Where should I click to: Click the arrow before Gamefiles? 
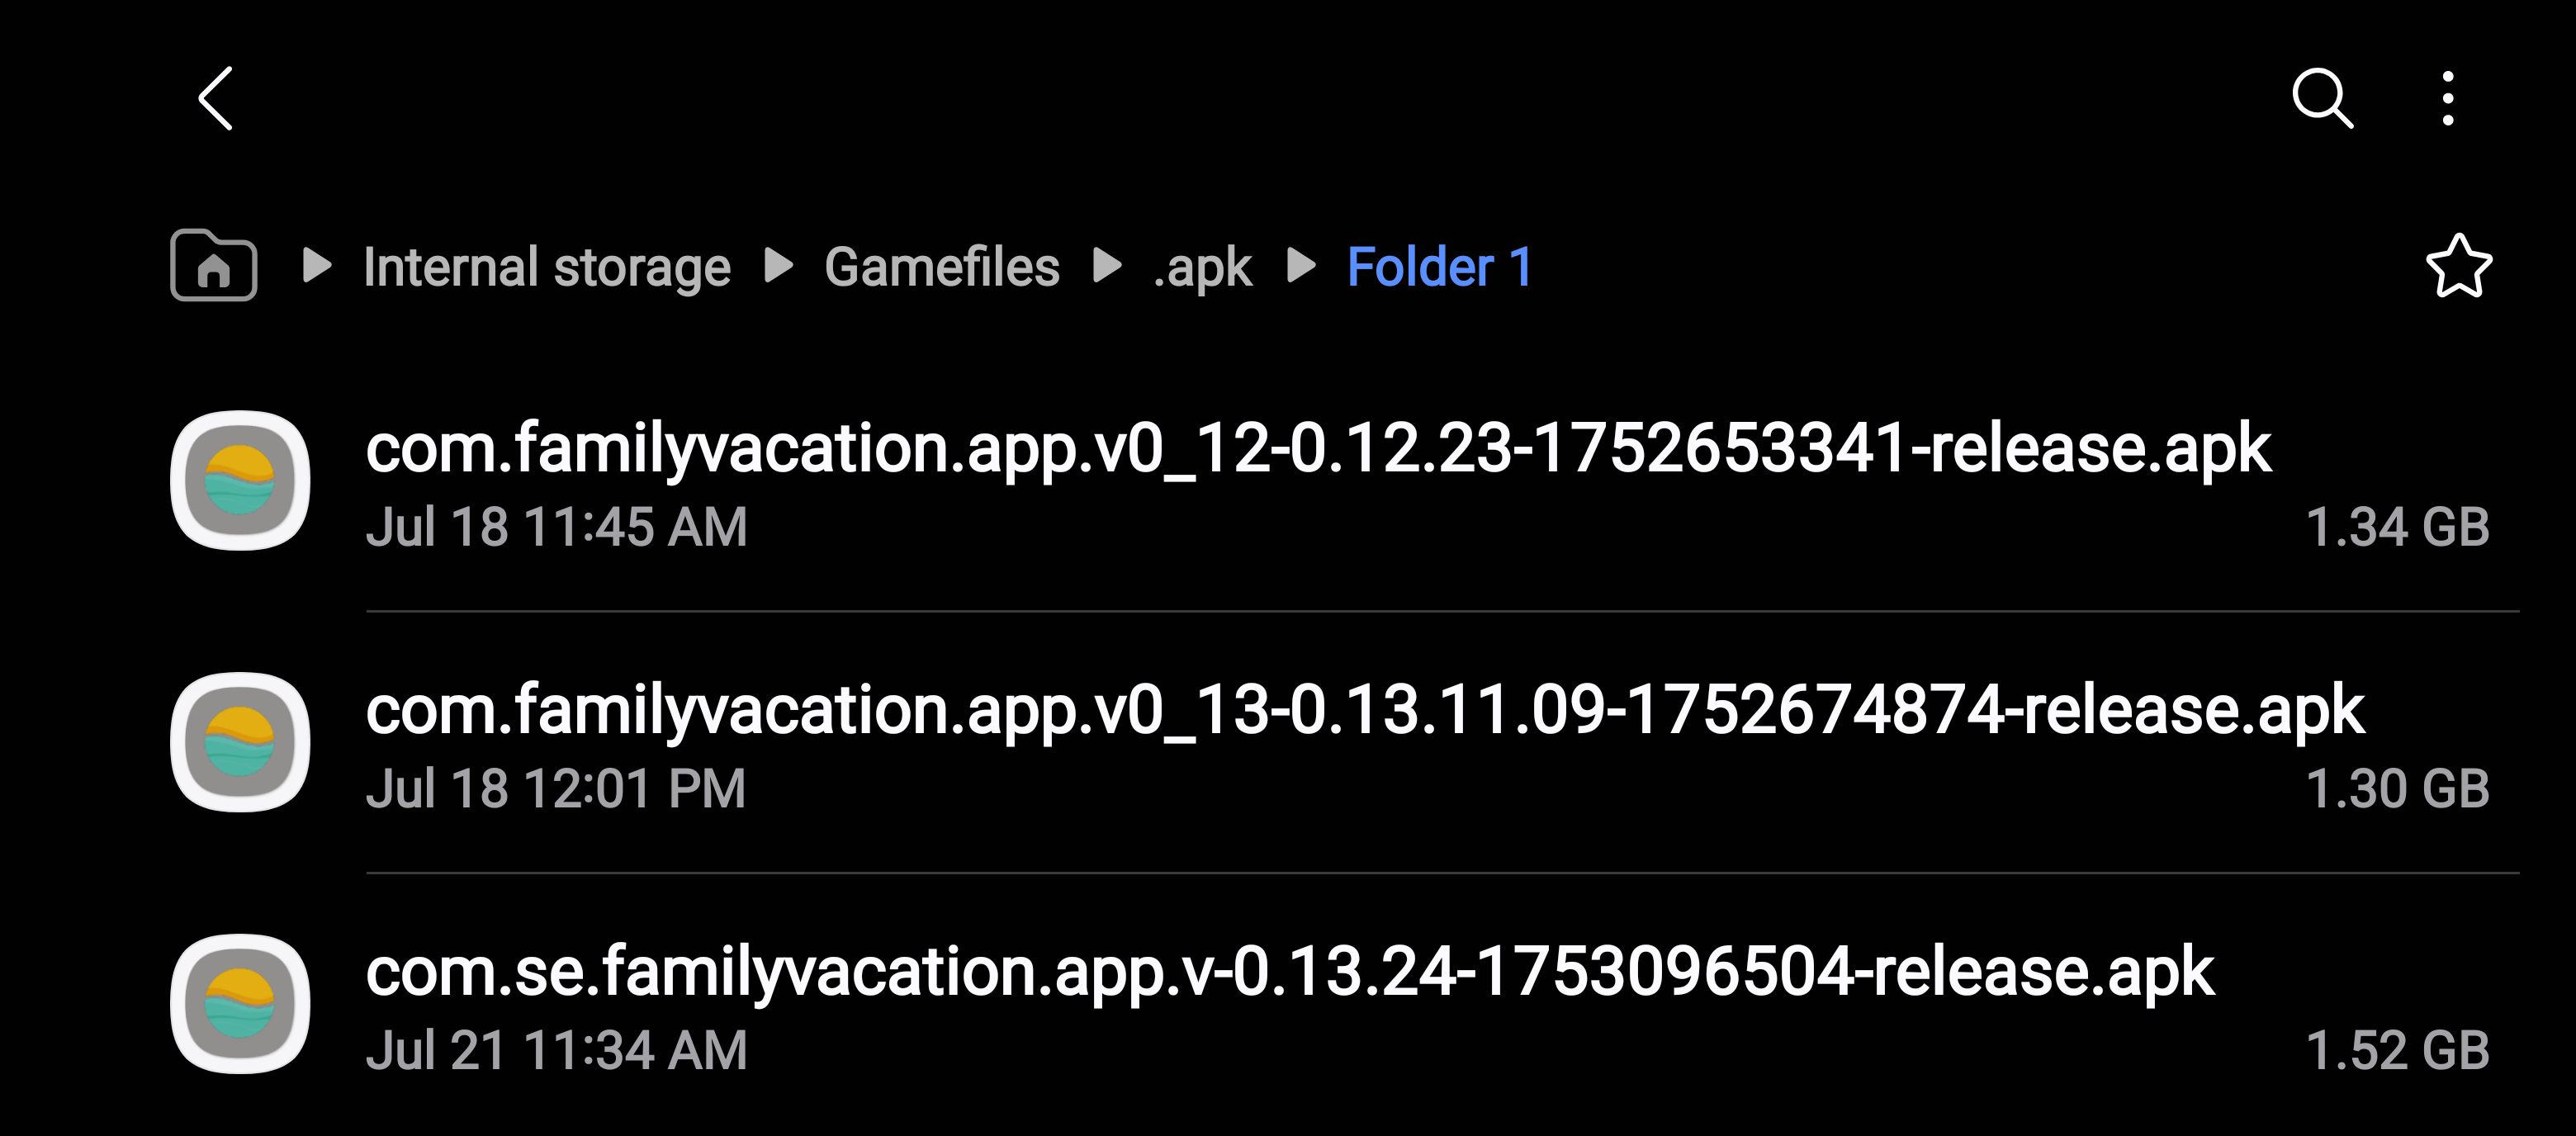pos(778,265)
